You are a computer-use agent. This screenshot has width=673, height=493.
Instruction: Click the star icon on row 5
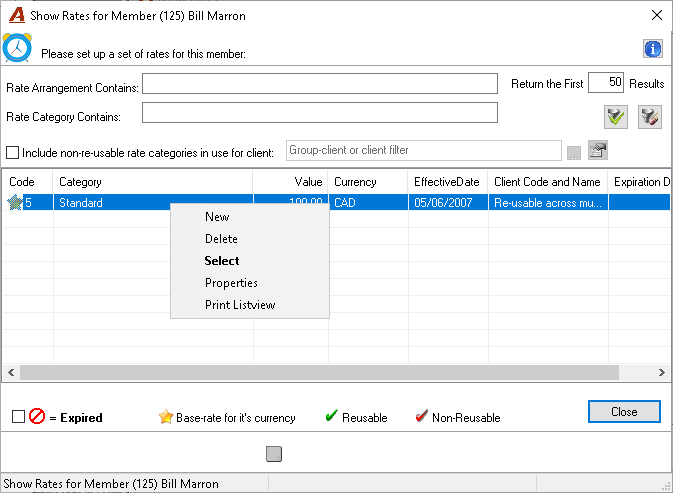point(15,203)
